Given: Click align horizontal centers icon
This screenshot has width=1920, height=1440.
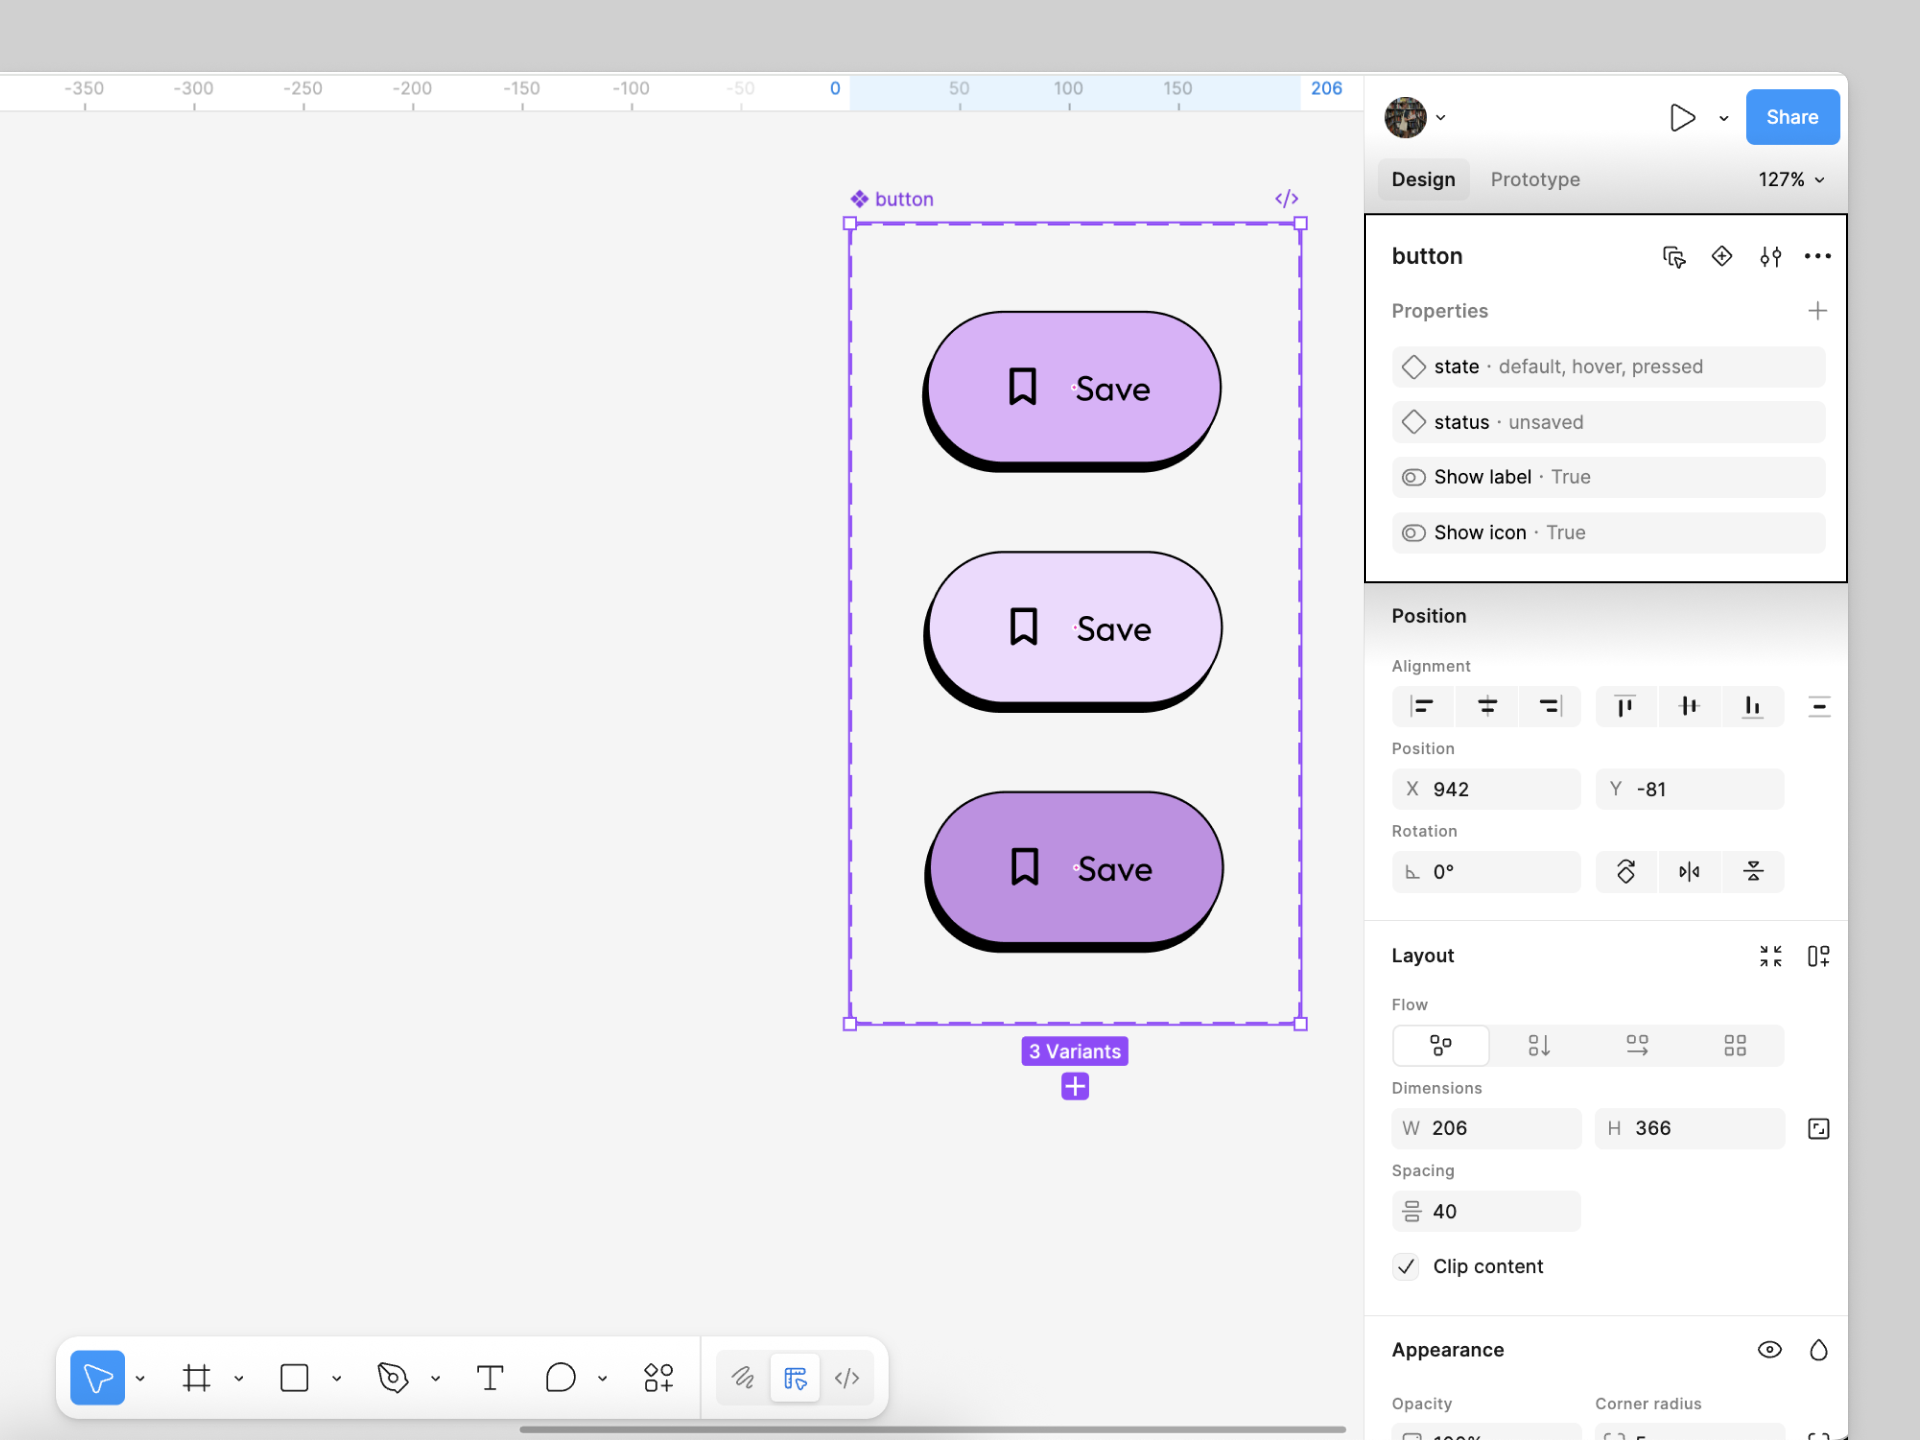Looking at the screenshot, I should point(1487,707).
